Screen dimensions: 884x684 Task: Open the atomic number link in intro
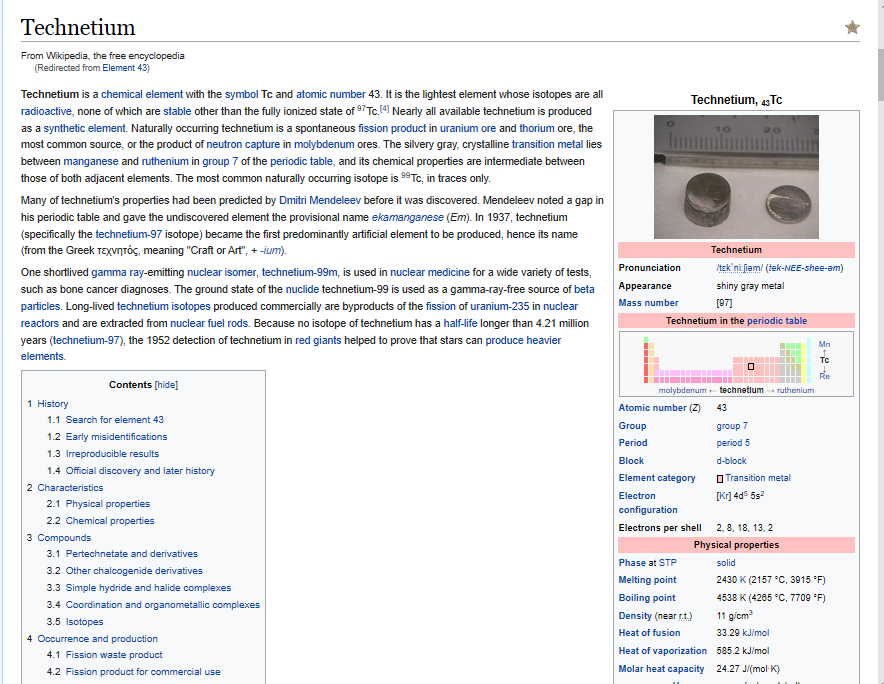pos(331,94)
